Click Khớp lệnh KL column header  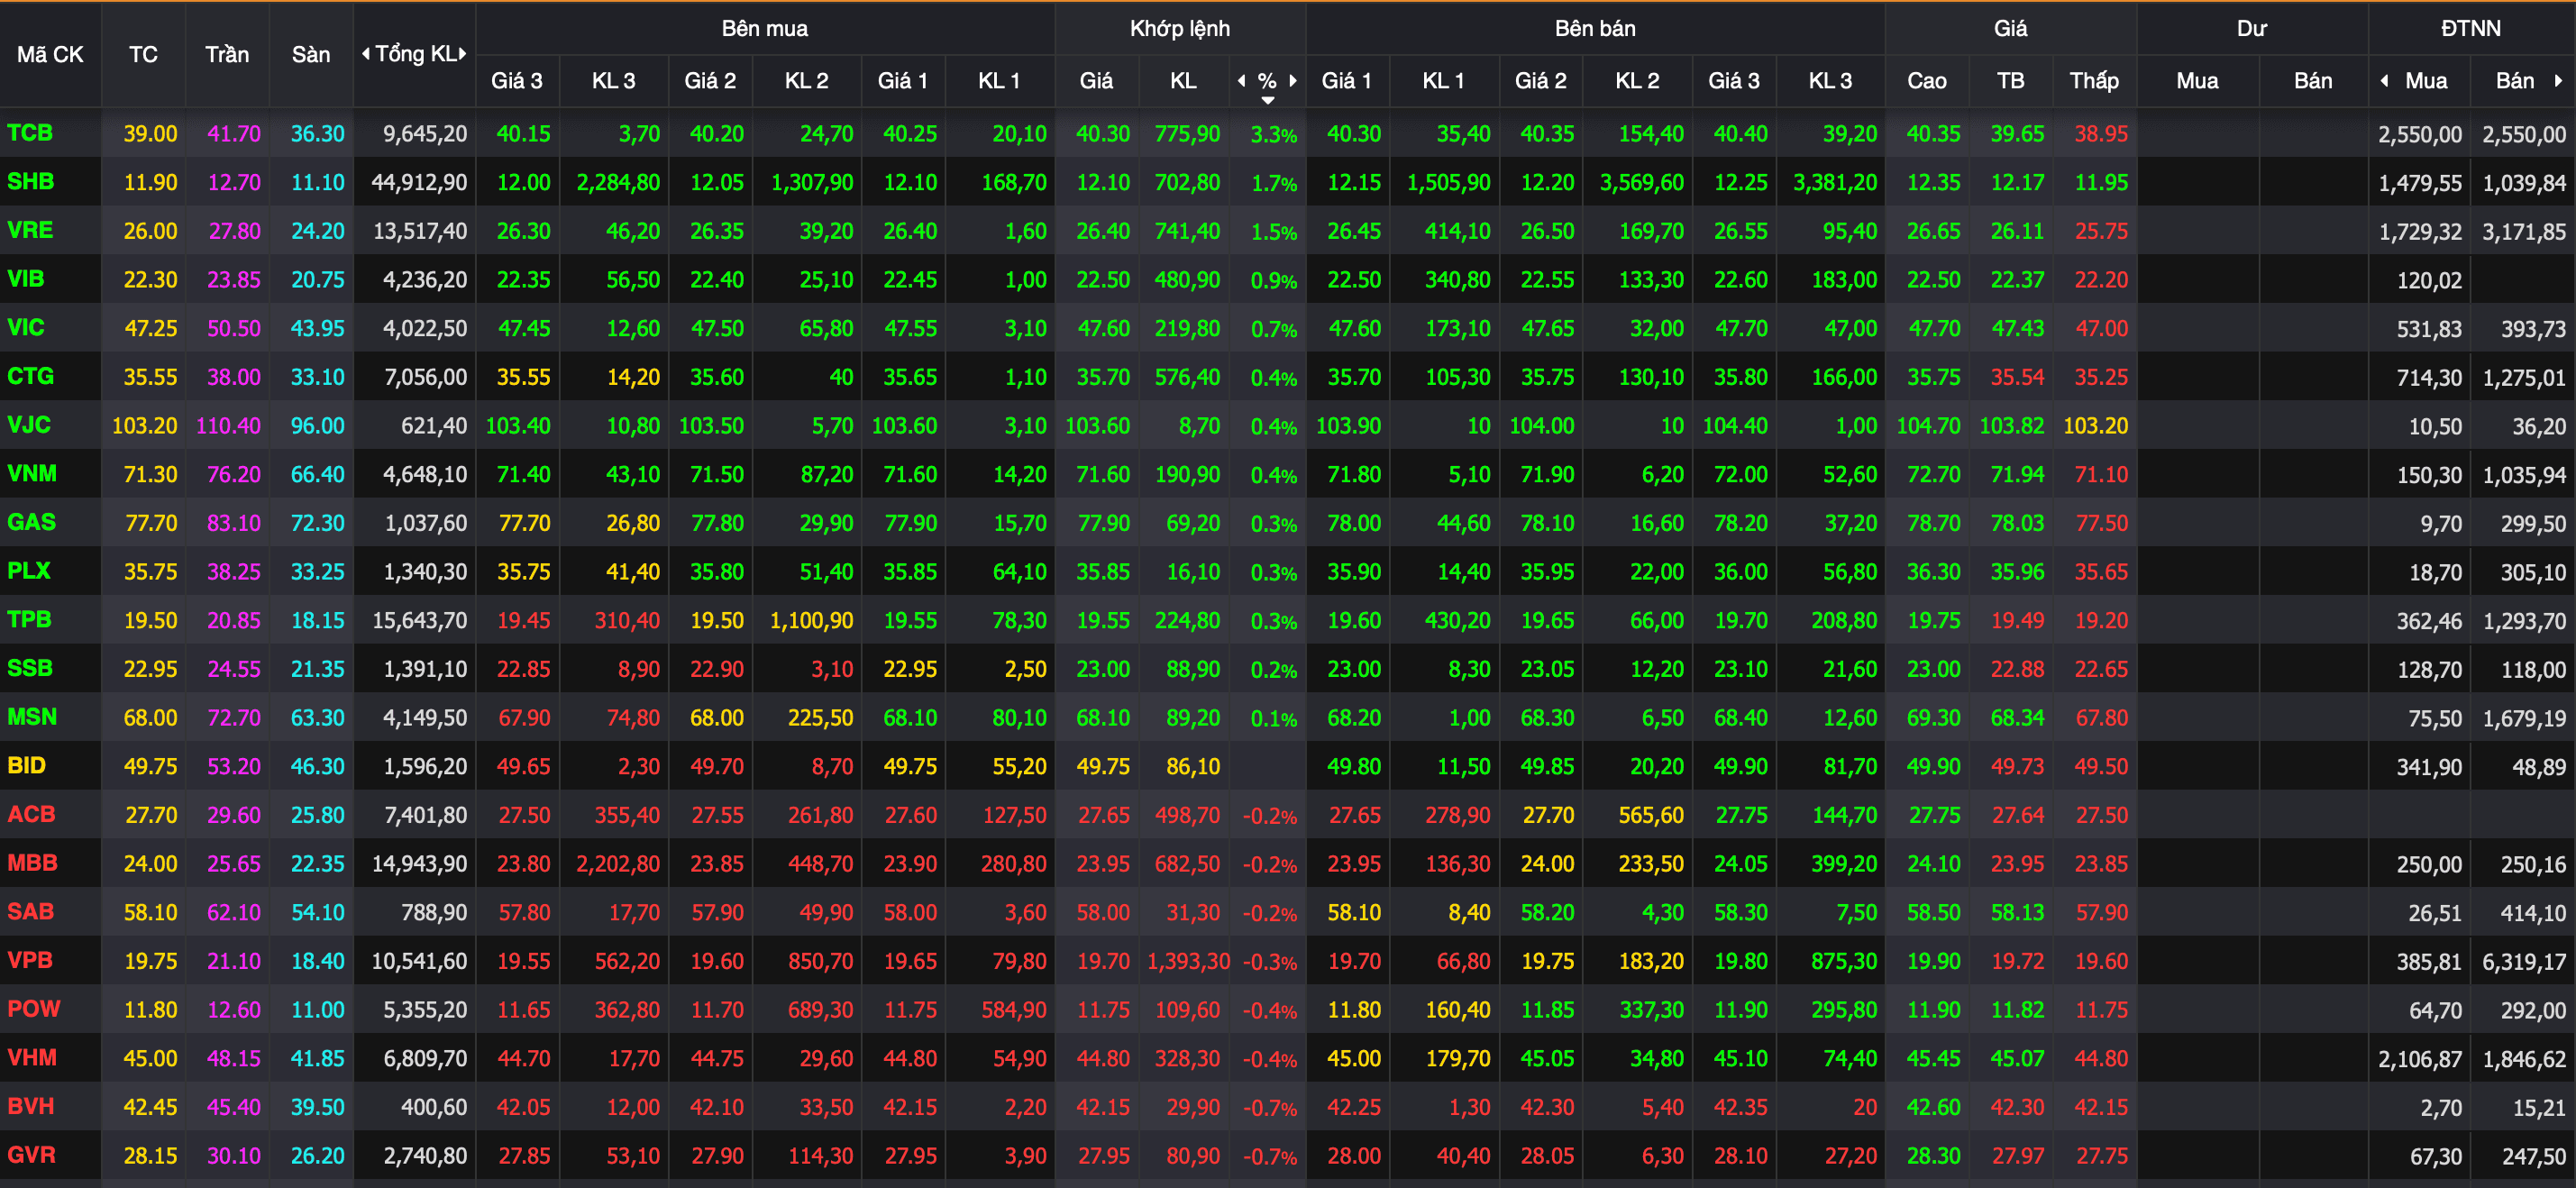1184,81
